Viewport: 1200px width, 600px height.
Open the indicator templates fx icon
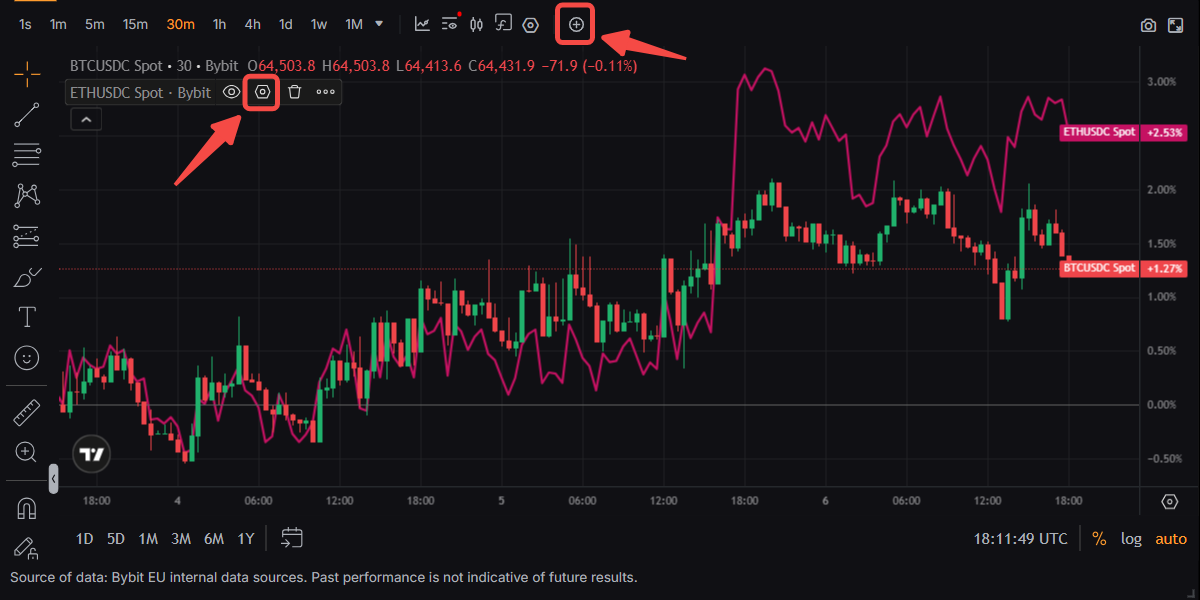pos(504,24)
